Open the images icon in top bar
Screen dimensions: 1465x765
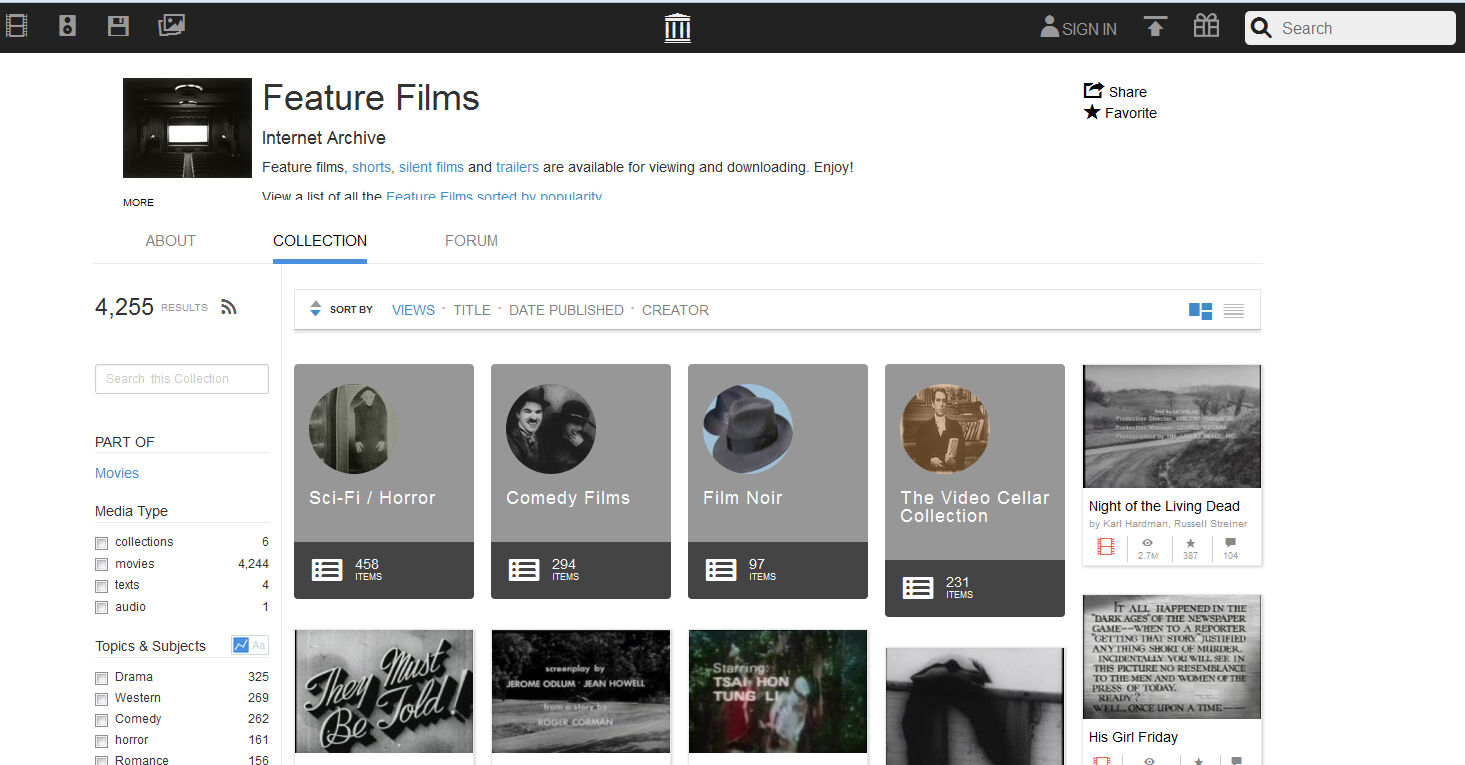(171, 26)
